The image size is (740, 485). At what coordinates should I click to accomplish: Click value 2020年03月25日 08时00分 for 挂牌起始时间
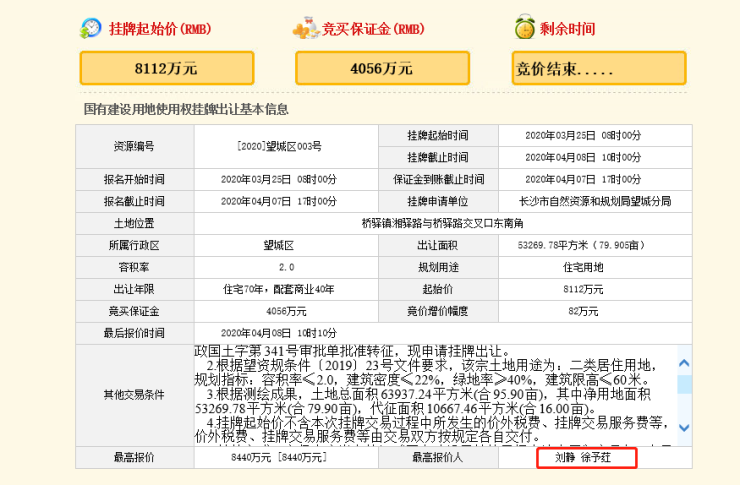pyautogui.click(x=583, y=135)
